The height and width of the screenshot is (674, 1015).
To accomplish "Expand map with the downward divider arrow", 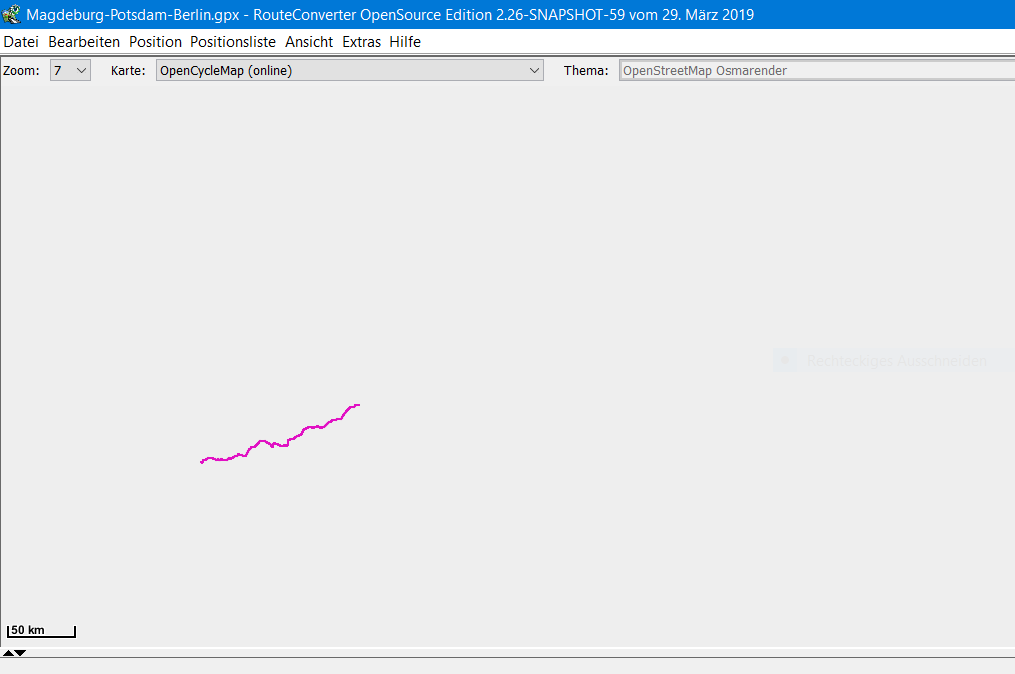I will pyautogui.click(x=20, y=653).
